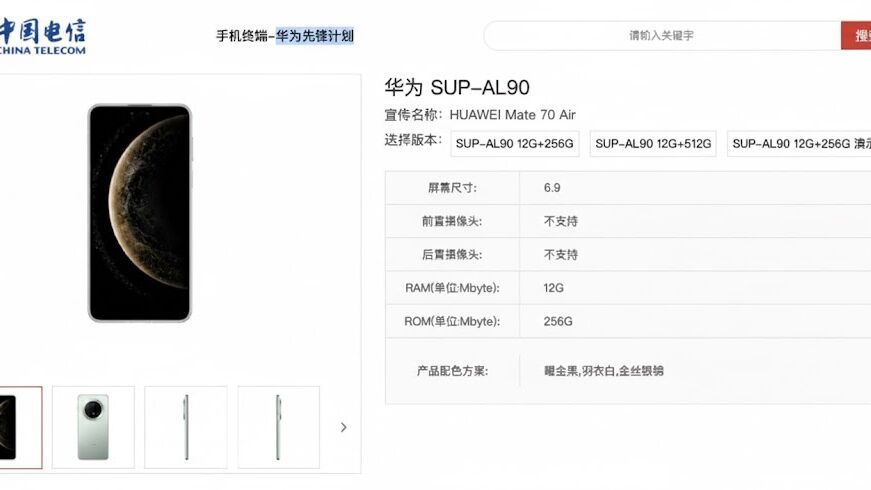The image size is (871, 490).
Task: Click the 12G RAM value cell
Action: (x=554, y=288)
